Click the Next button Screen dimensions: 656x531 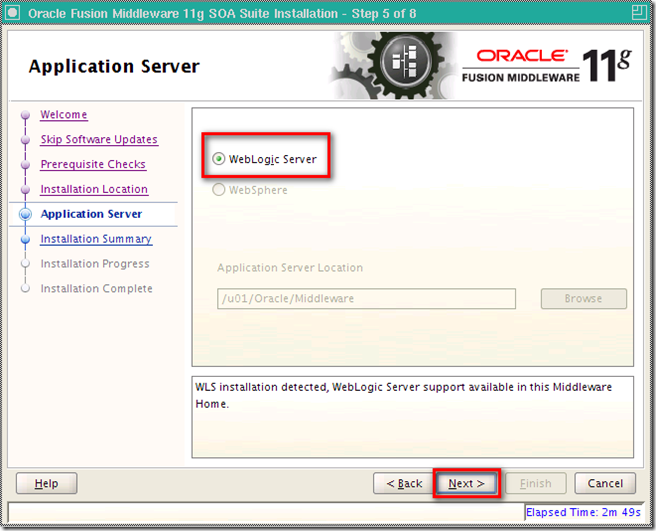tap(466, 483)
